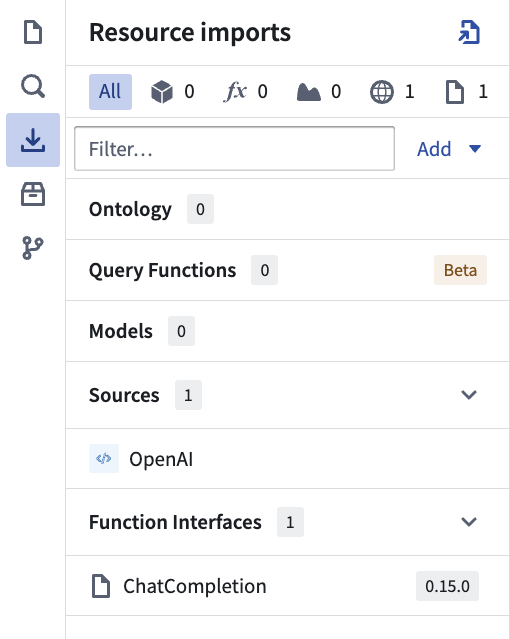510x639 pixels.
Task: Select the All filter tab
Action: pyautogui.click(x=110, y=92)
